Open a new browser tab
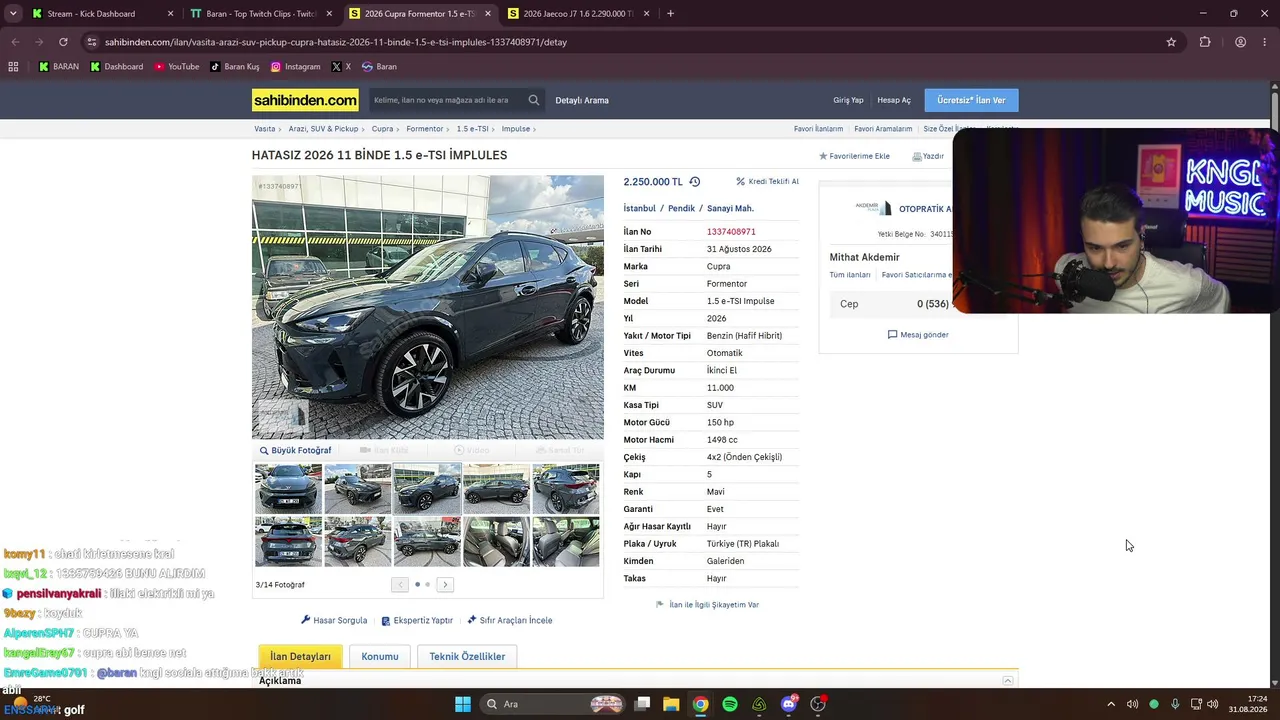Image resolution: width=1280 pixels, height=720 pixels. pos(670,14)
